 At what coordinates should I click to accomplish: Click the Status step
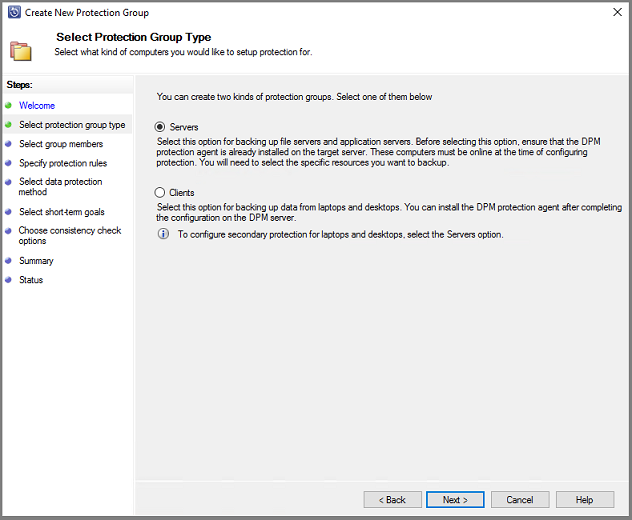coord(31,280)
